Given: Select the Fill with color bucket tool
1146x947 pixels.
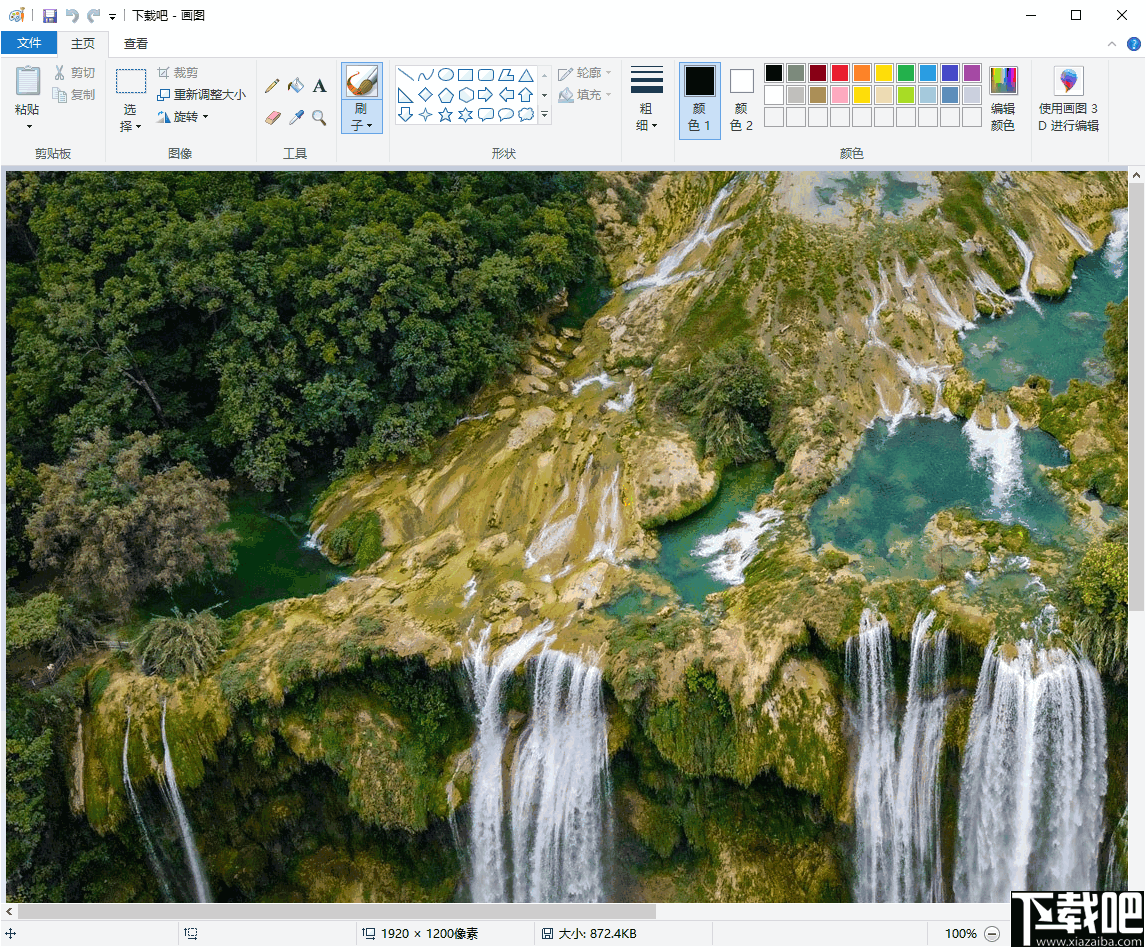Looking at the screenshot, I should 296,86.
